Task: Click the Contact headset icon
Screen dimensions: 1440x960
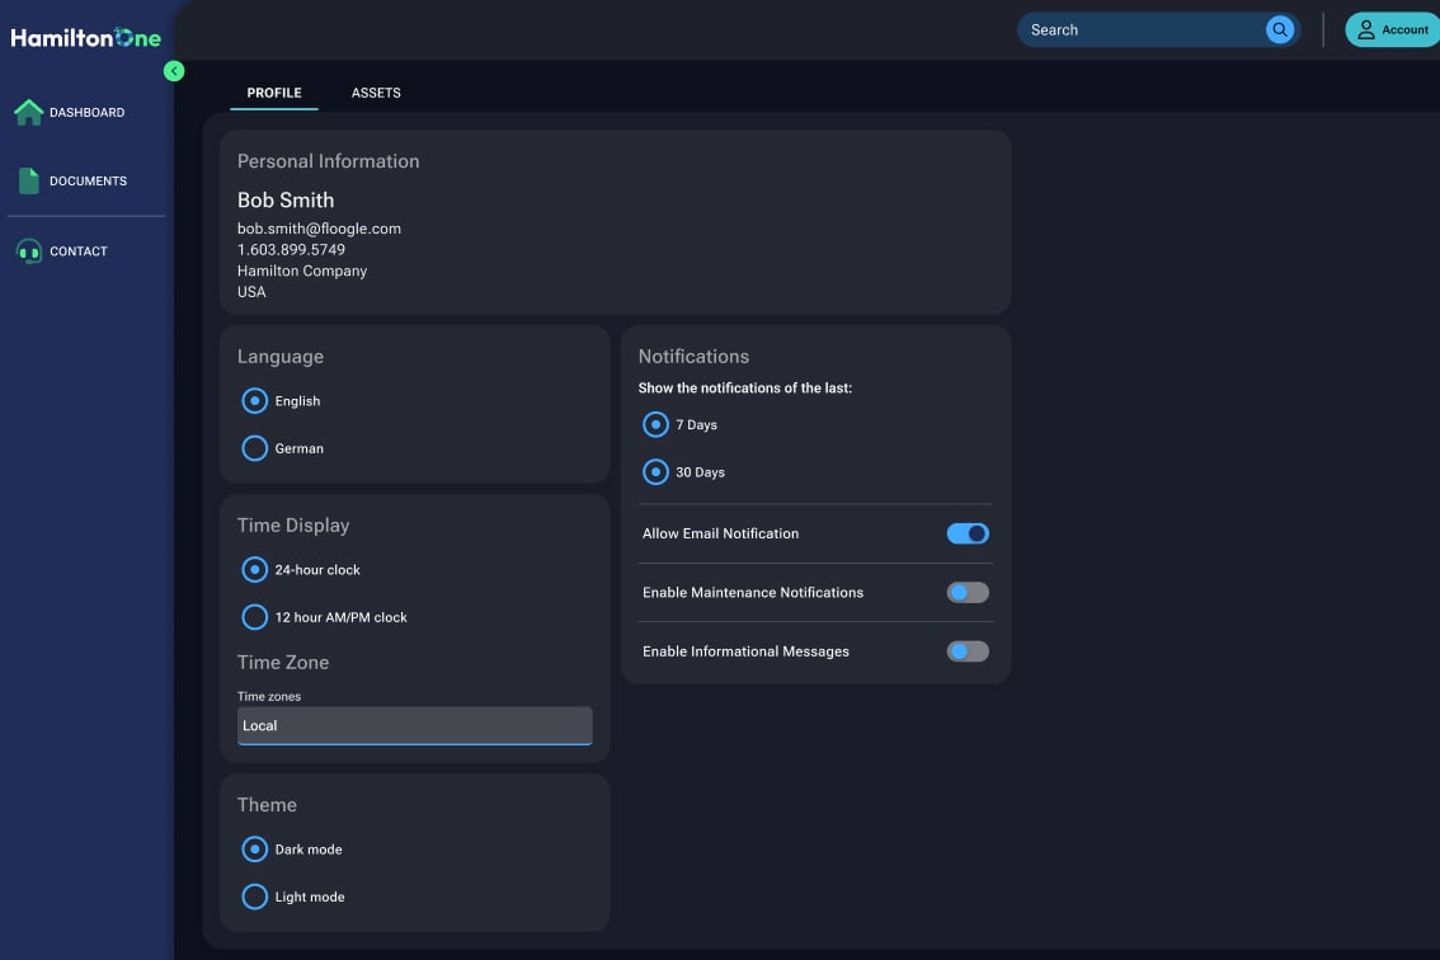Action: coord(29,251)
